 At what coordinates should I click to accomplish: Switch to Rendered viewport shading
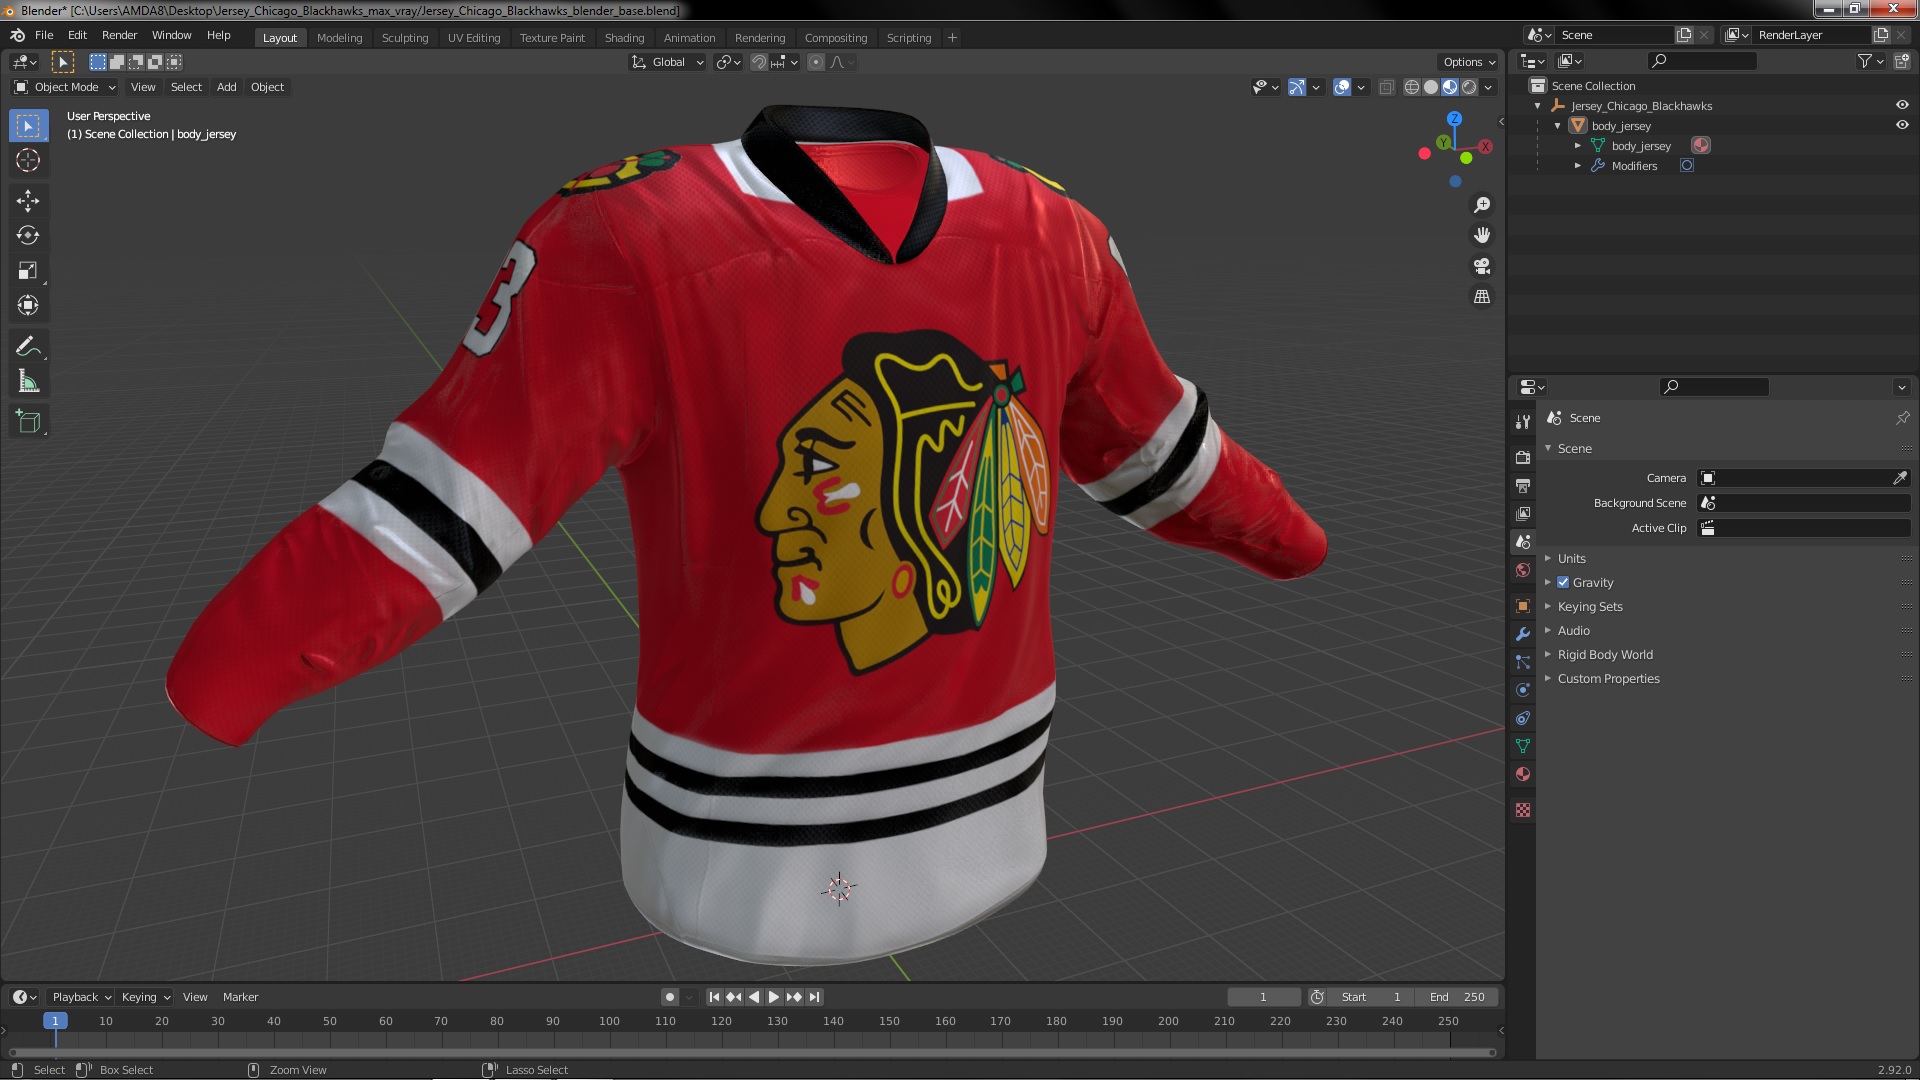[1469, 87]
